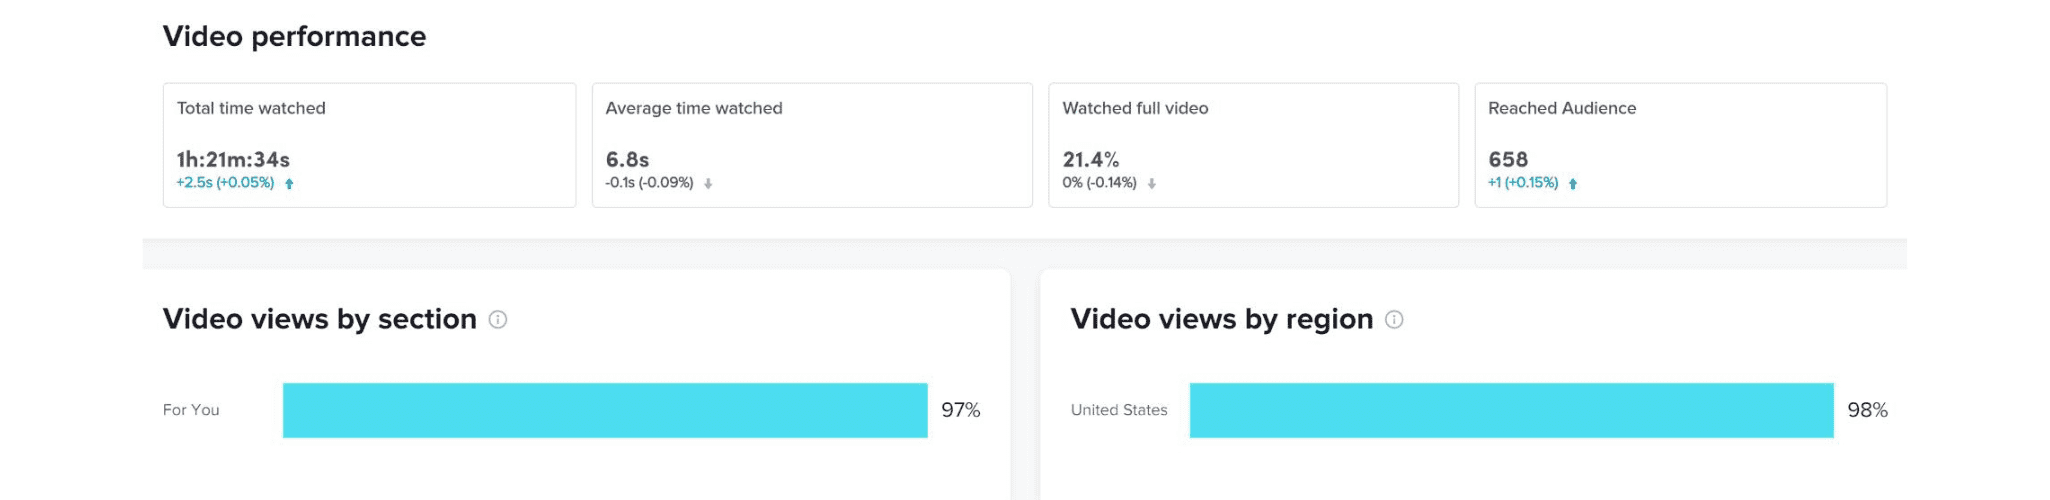Image resolution: width=2050 pixels, height=500 pixels.
Task: Select the Watched full video card
Action: 1254,145
